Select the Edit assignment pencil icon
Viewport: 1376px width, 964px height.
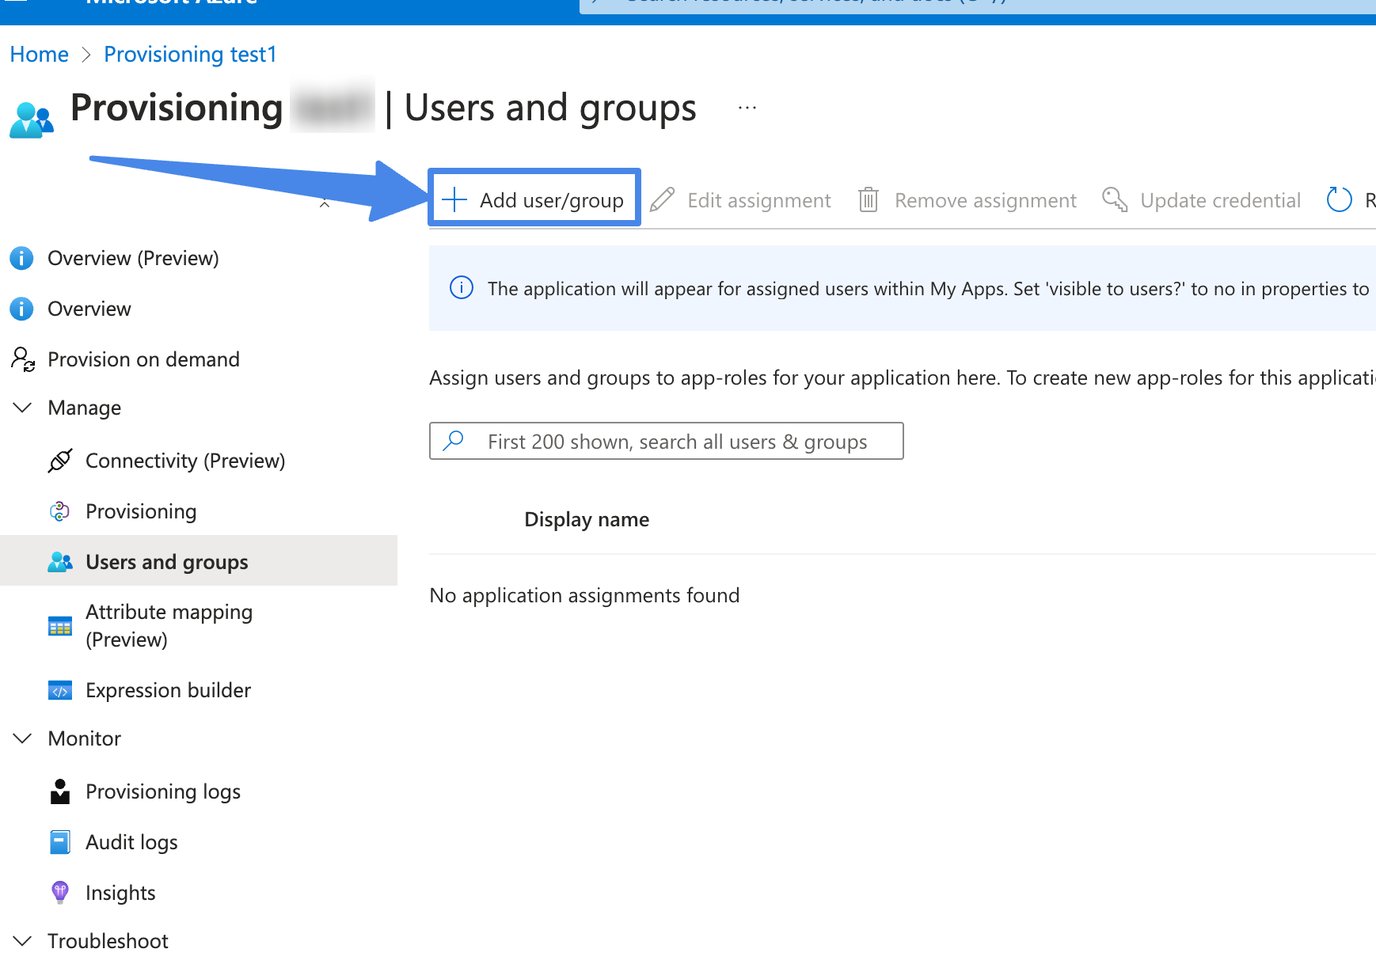coord(662,199)
